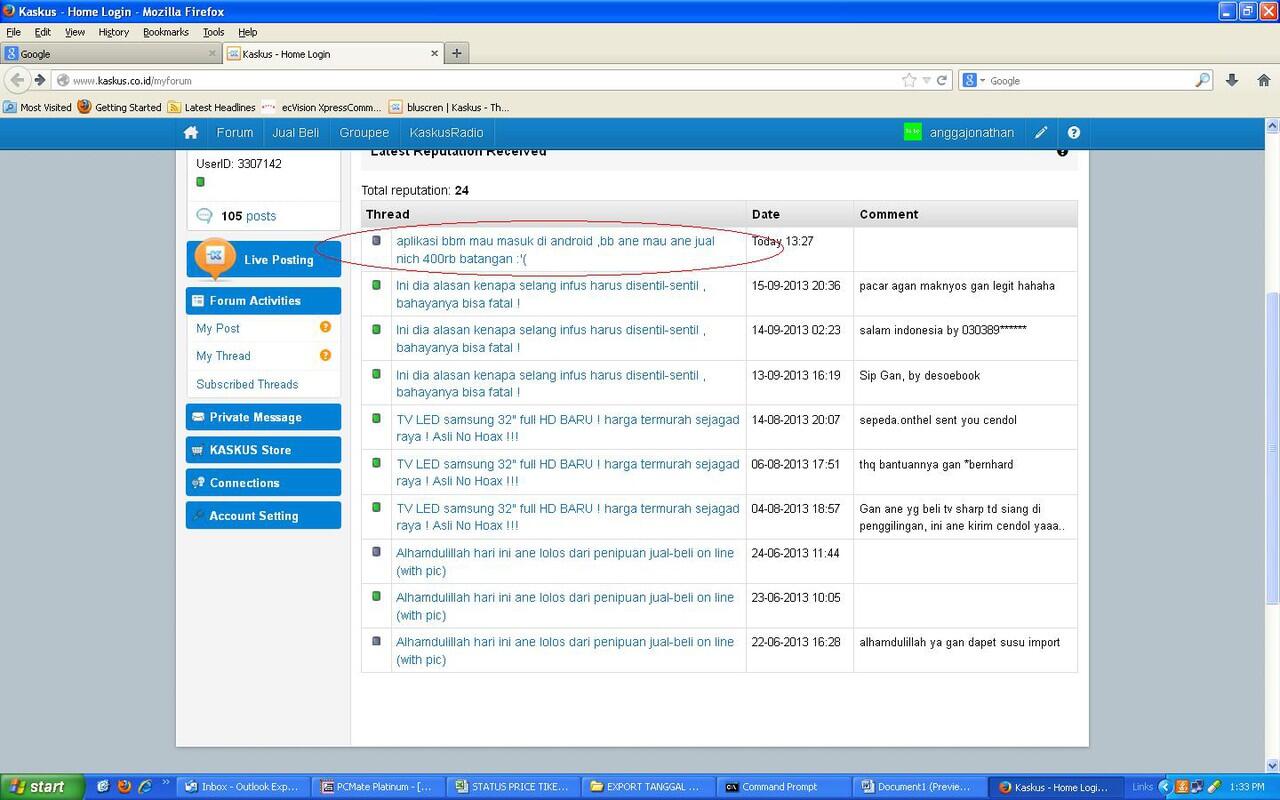The width and height of the screenshot is (1280, 800).
Task: Open the Forum Activities header
Action: click(x=263, y=301)
